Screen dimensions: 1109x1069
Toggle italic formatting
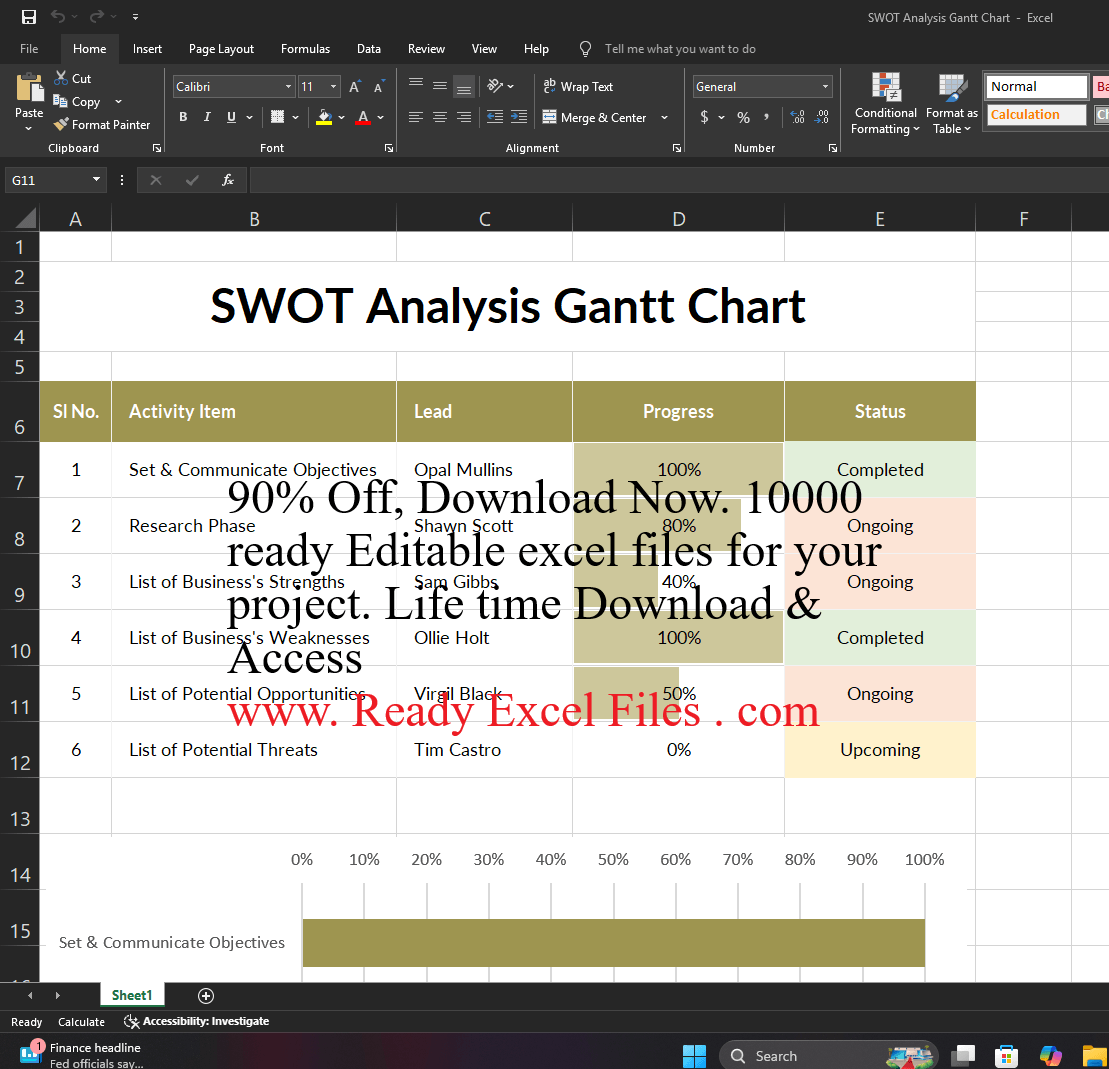click(207, 117)
